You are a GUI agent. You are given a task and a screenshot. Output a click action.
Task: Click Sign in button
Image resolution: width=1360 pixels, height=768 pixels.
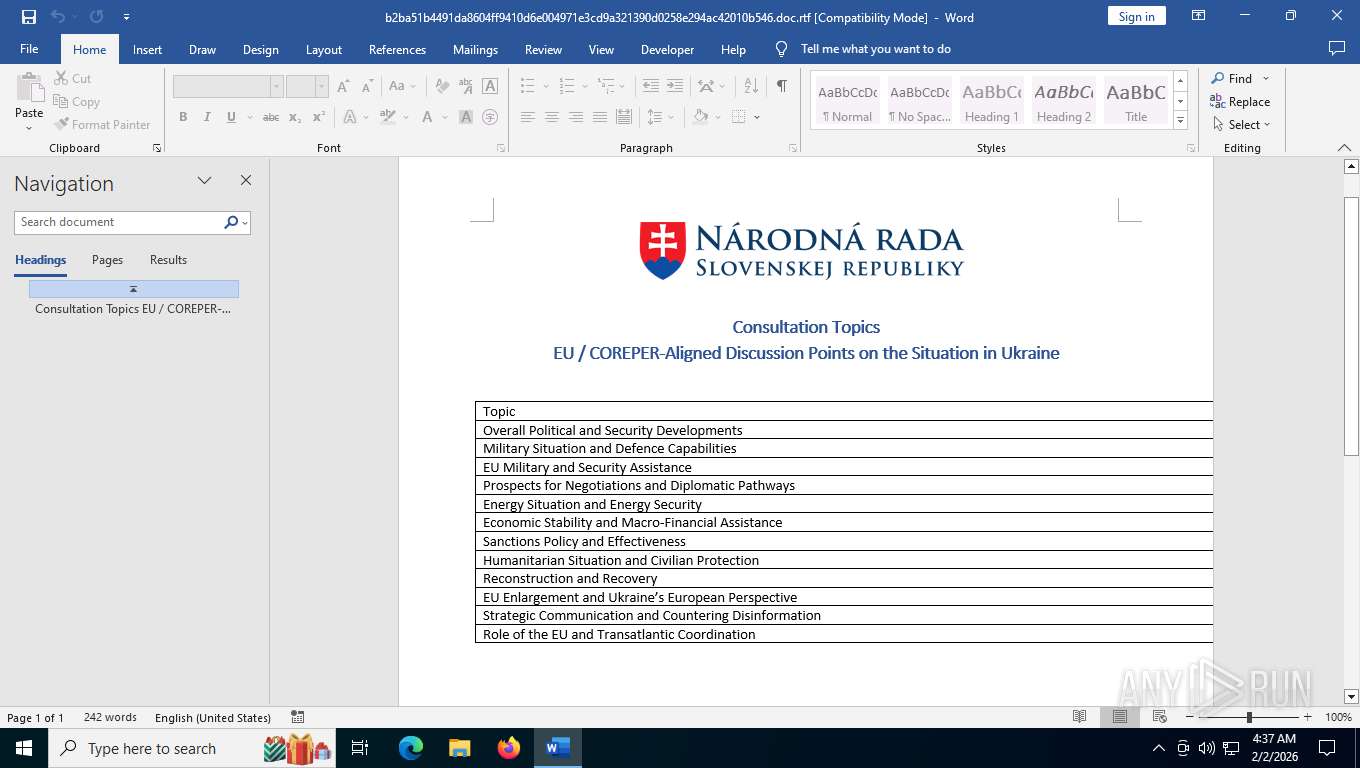pos(1136,16)
